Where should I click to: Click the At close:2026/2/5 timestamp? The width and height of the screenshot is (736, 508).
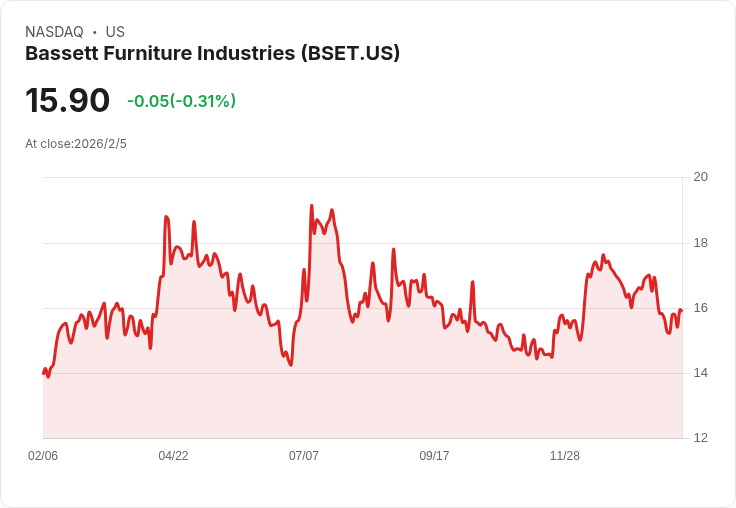coord(76,144)
